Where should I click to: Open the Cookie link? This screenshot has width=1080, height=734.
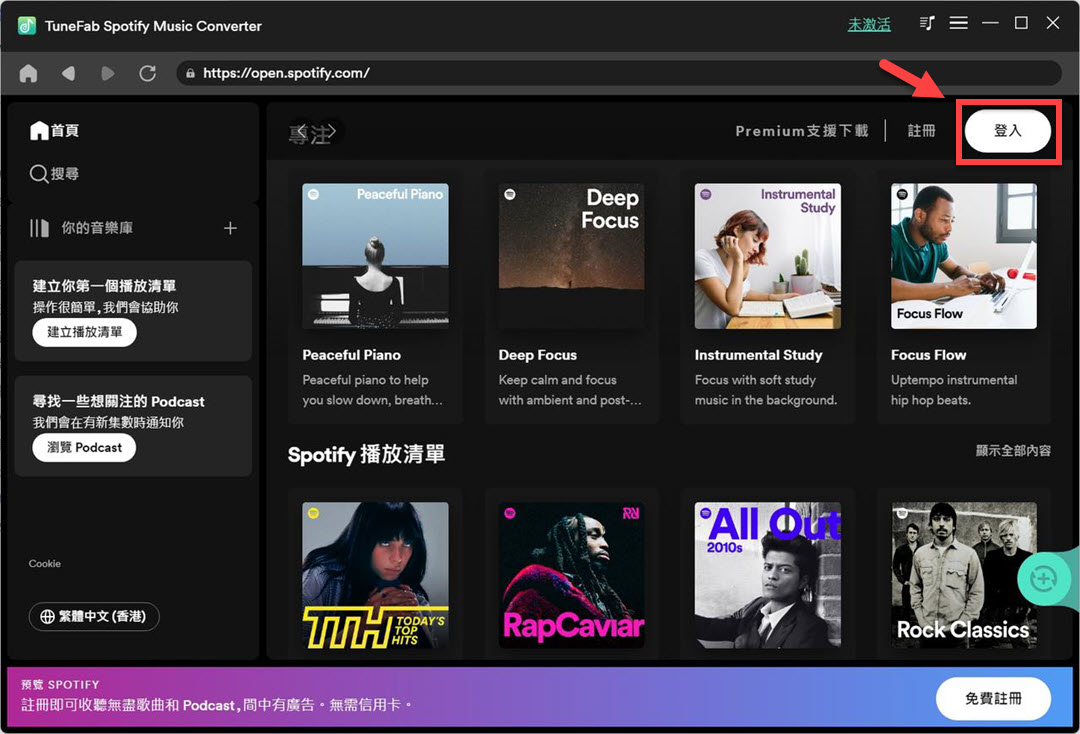pyautogui.click(x=45, y=563)
